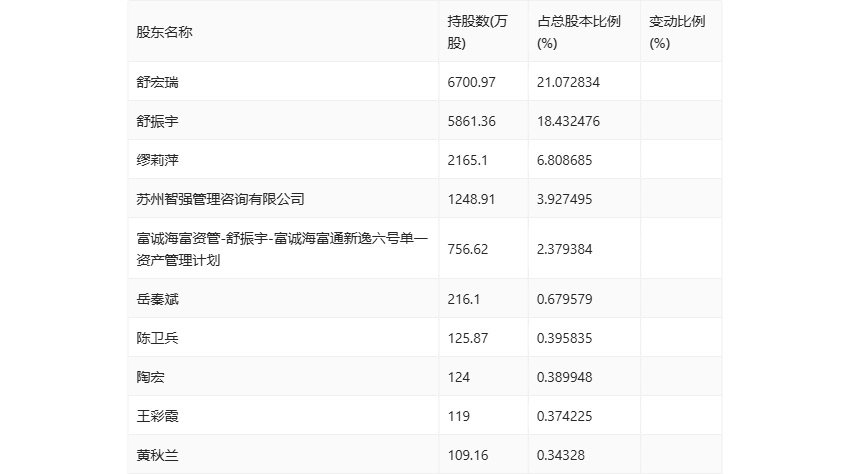Select percentage 0.34328

[x=561, y=455]
